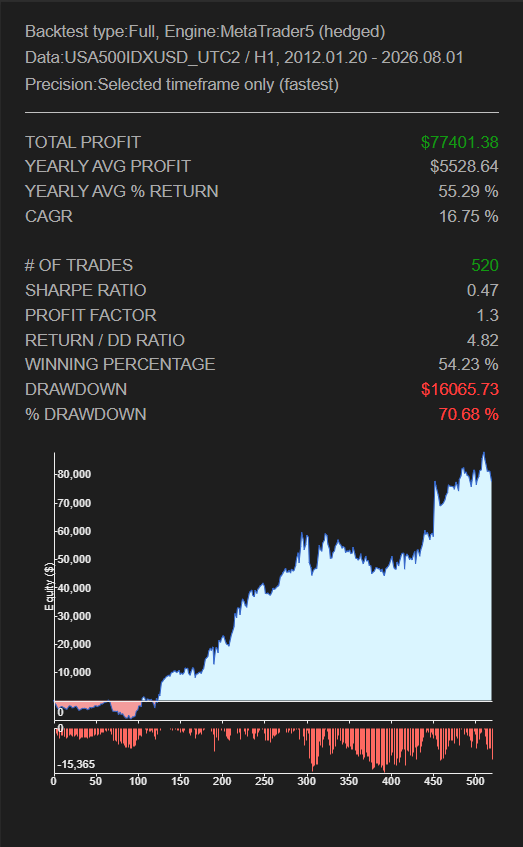Click the red negative equity area near zero
The width and height of the screenshot is (523, 847).
124,711
